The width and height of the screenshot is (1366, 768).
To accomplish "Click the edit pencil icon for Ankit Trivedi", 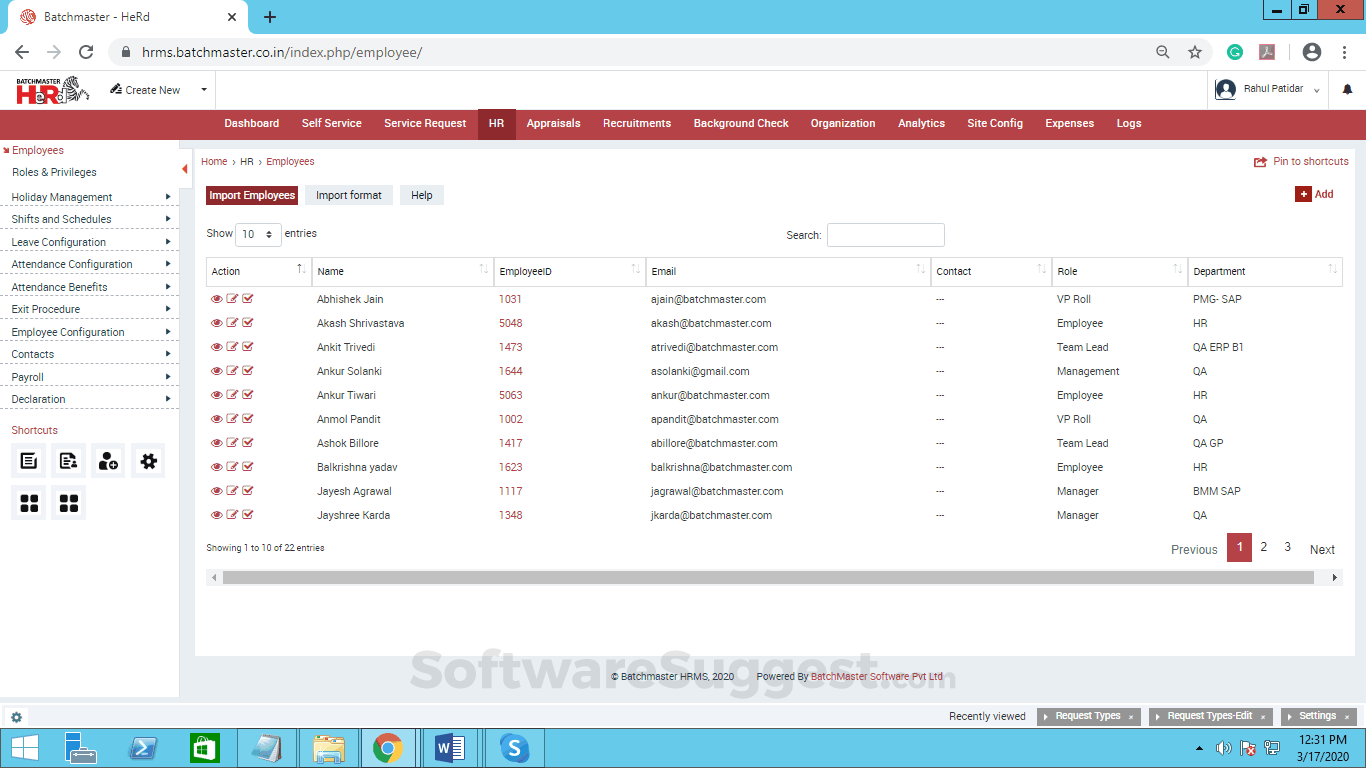I will [x=232, y=347].
